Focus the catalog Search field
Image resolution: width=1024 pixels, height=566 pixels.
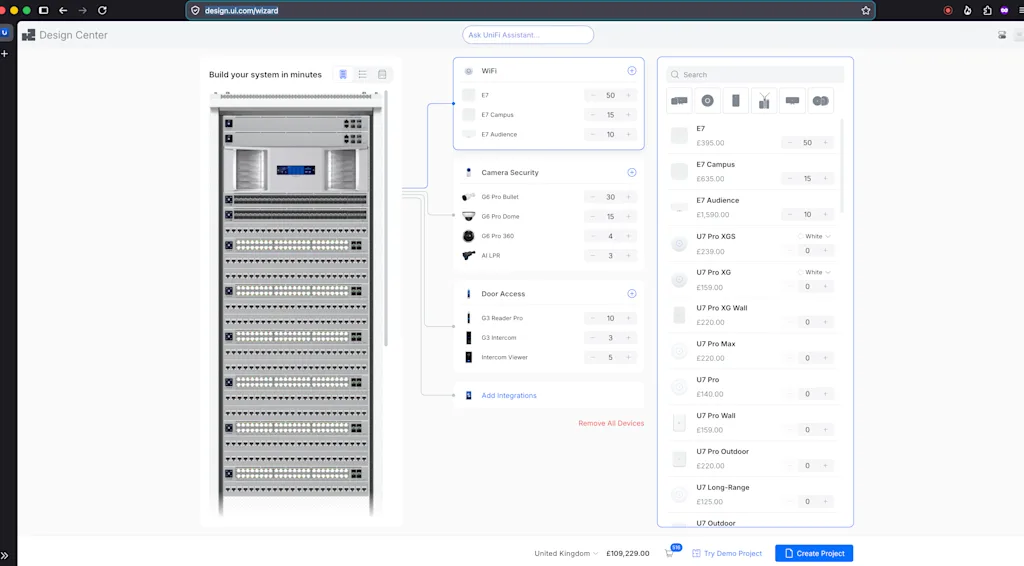(x=755, y=74)
